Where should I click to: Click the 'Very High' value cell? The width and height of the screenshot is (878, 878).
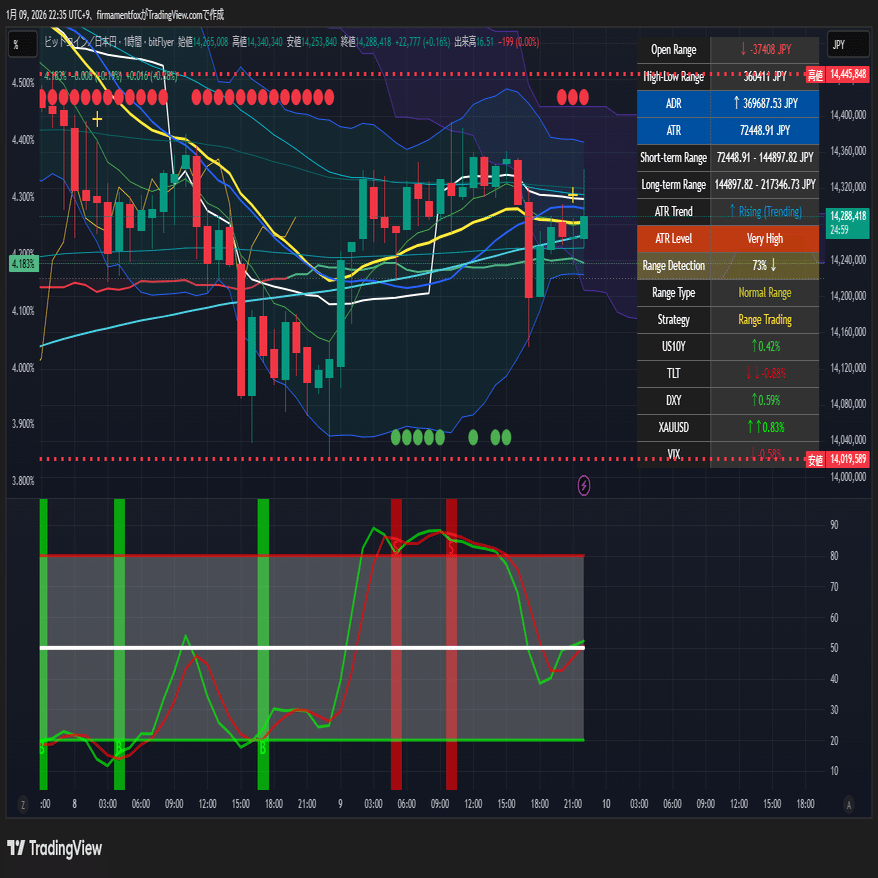[x=765, y=239]
